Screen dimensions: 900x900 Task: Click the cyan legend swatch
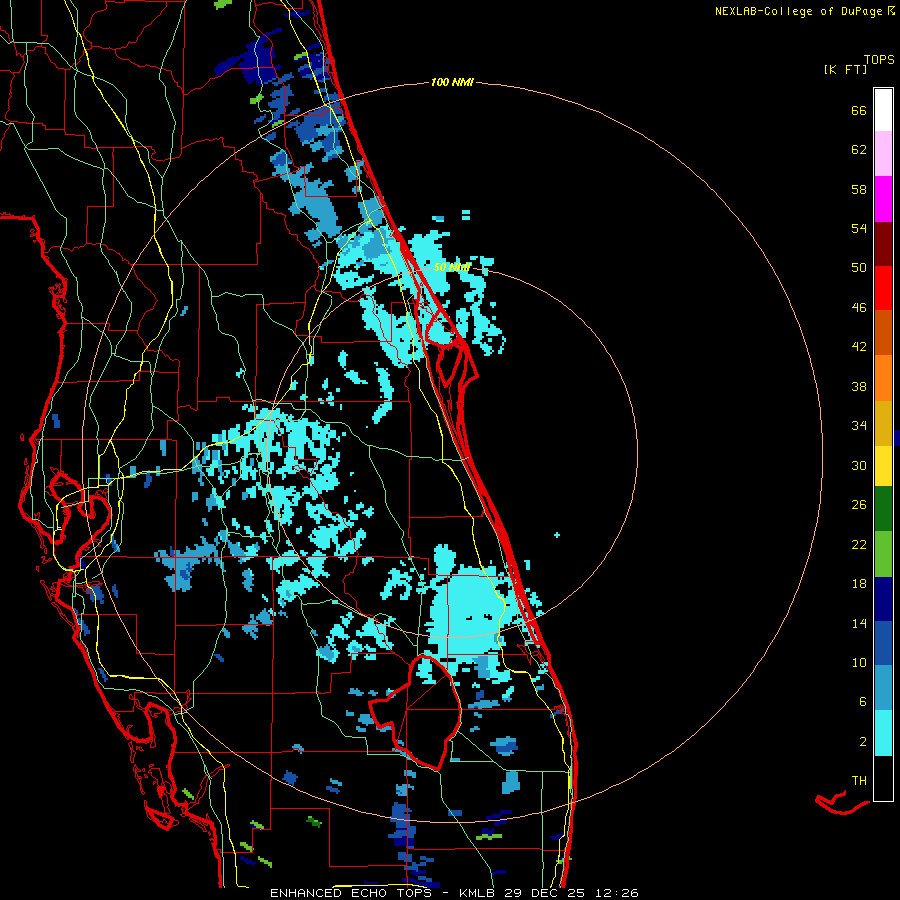coord(883,733)
